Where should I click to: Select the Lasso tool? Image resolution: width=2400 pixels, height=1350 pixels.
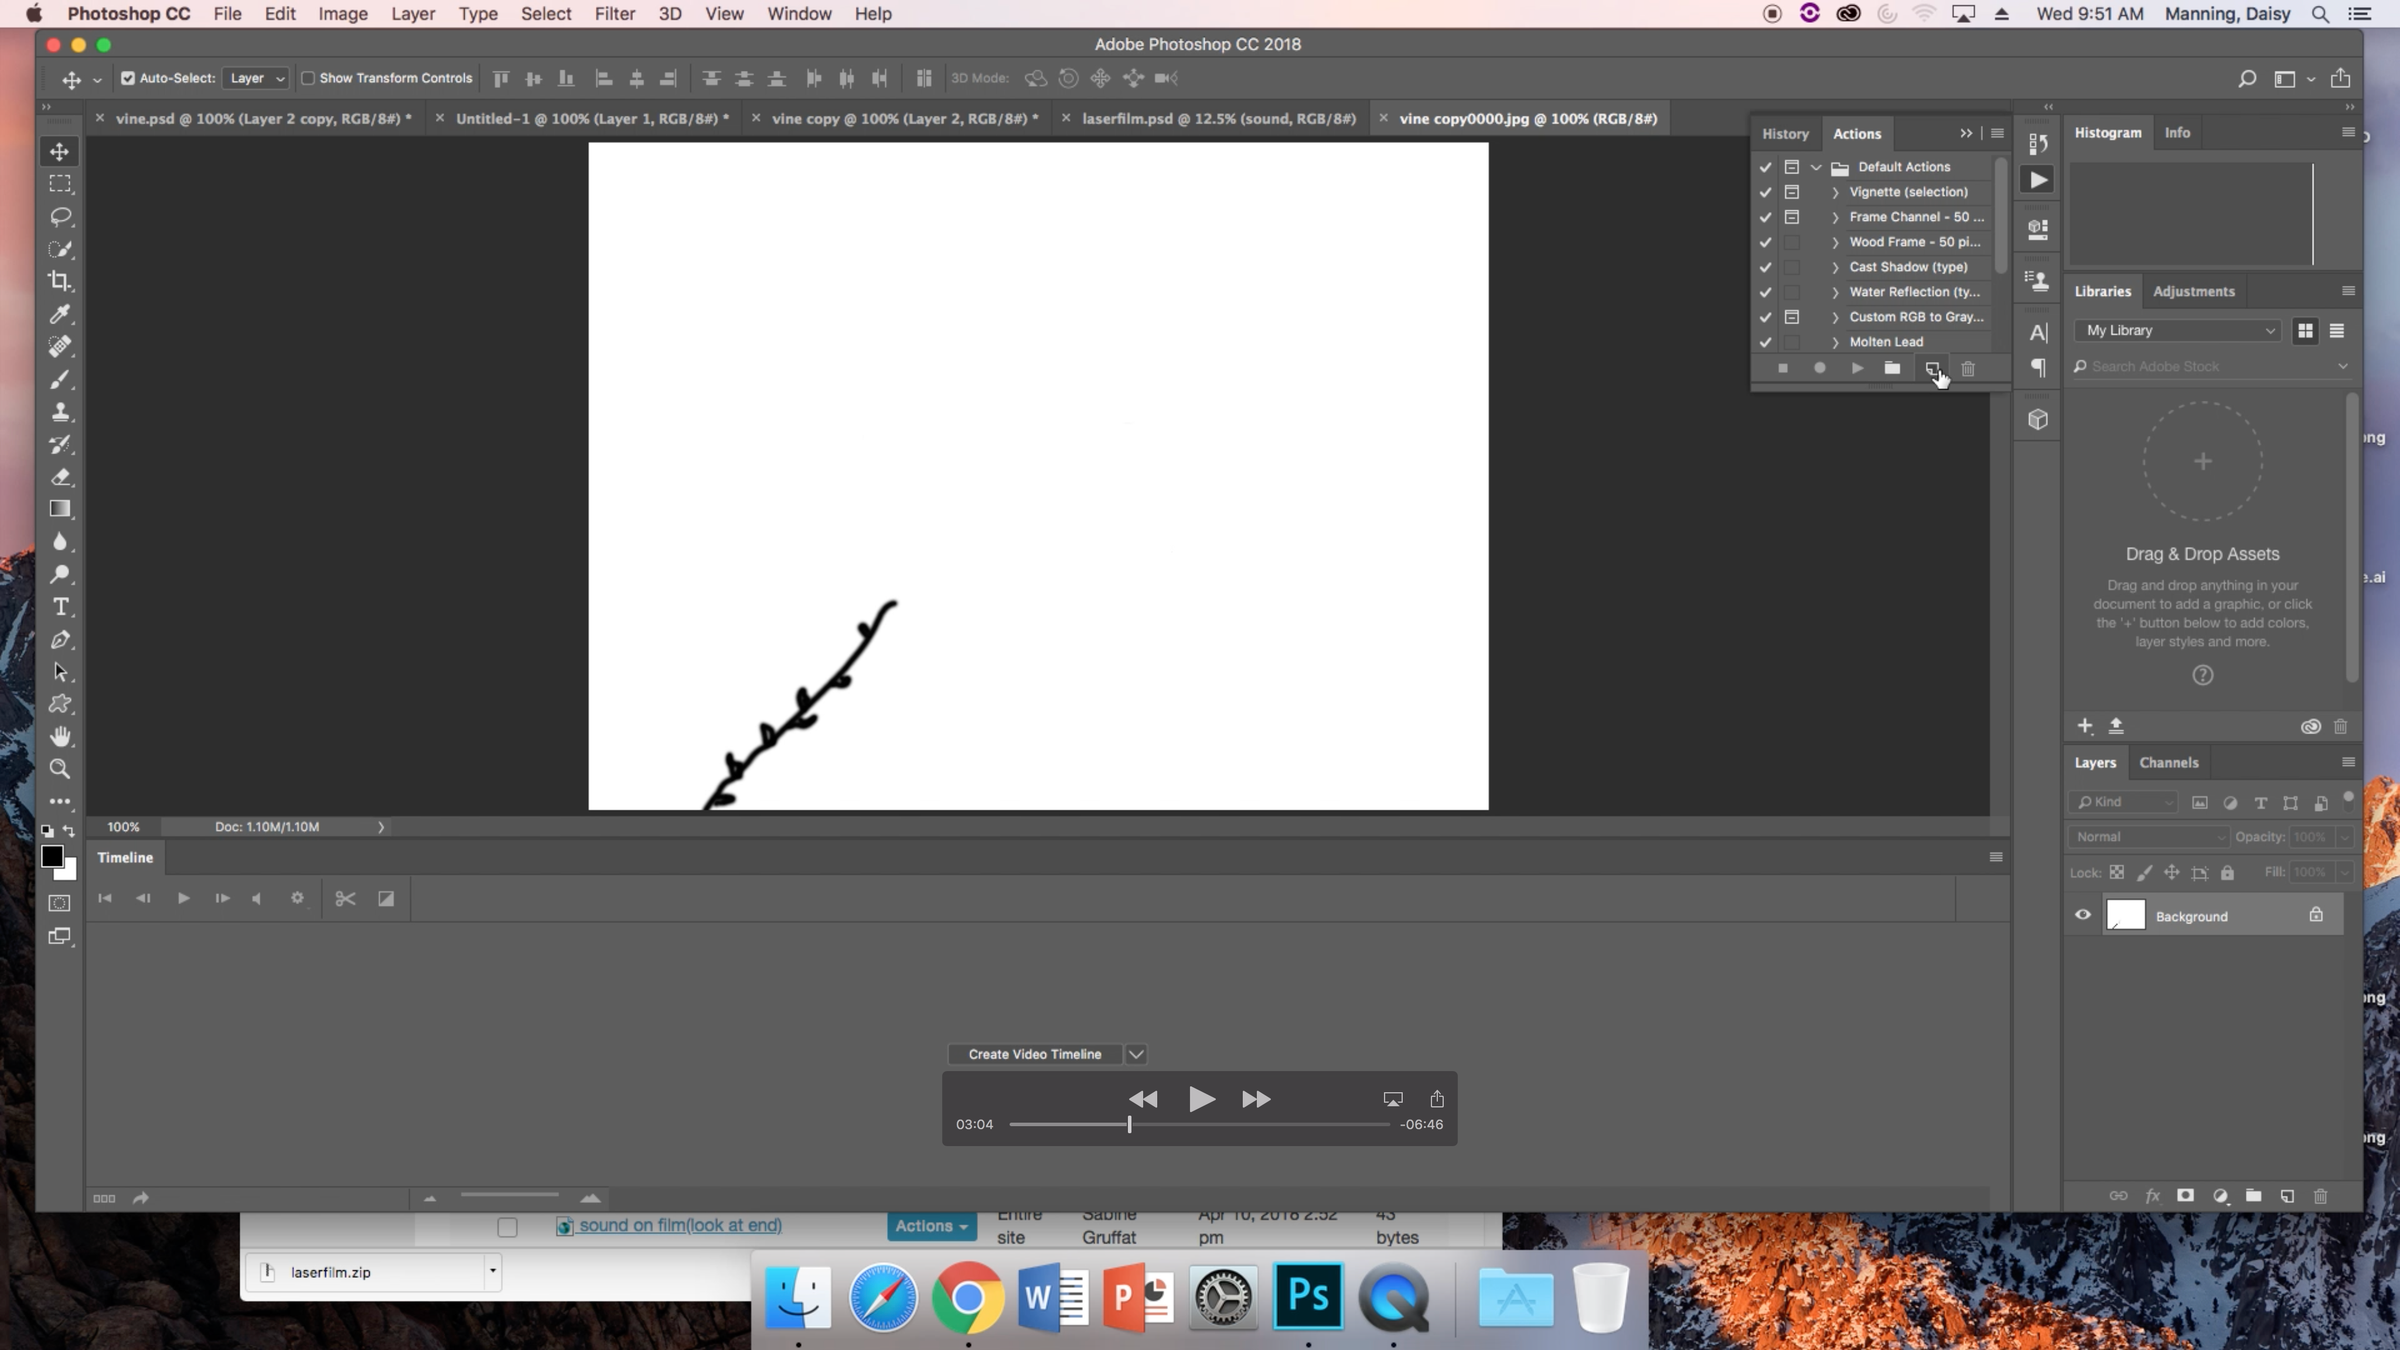60,216
